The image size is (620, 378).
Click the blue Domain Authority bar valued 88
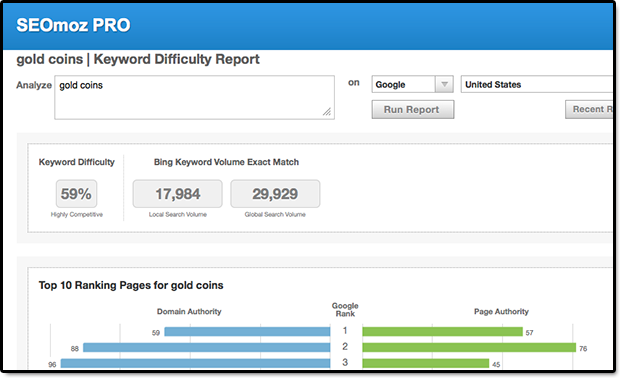coord(206,348)
